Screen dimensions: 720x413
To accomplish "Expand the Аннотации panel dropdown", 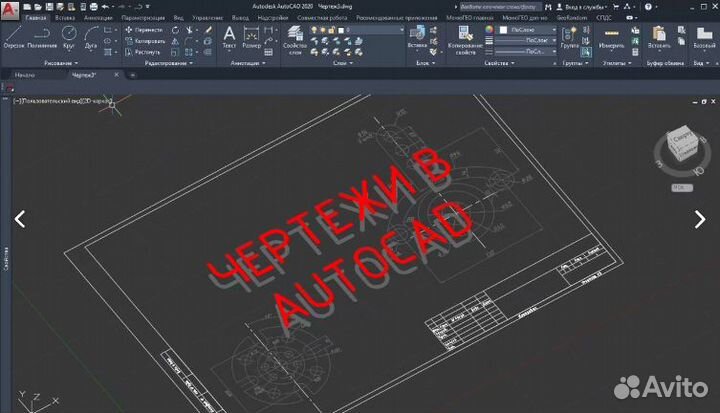I will point(248,63).
